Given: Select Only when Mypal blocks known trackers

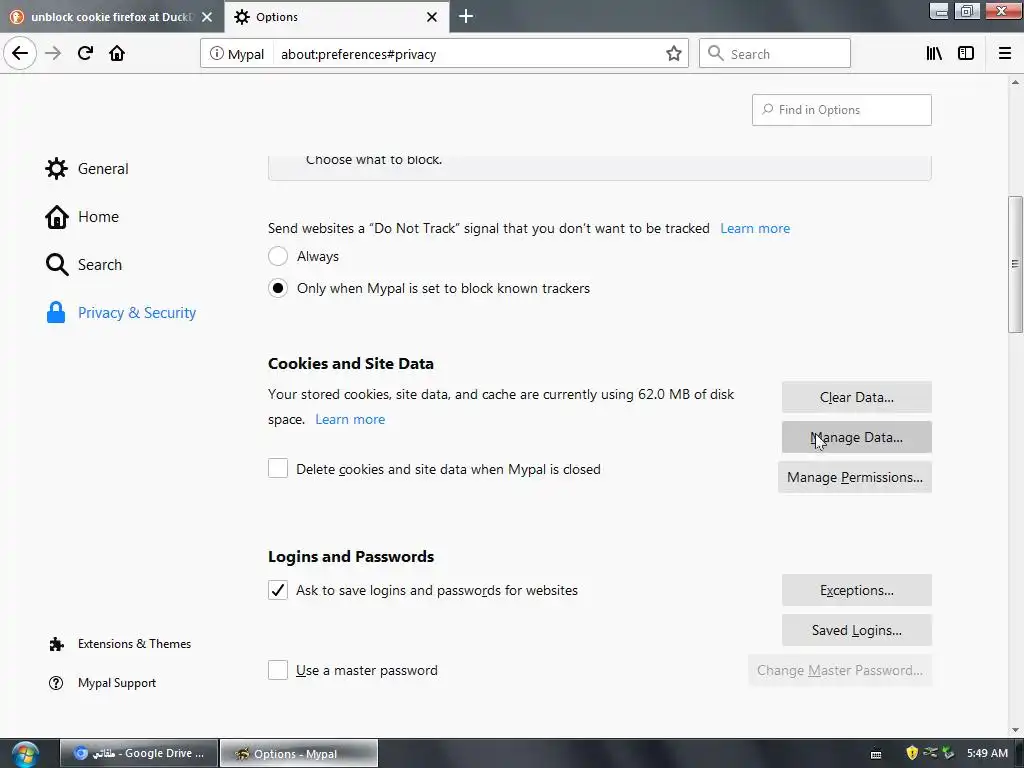Looking at the screenshot, I should click(278, 288).
